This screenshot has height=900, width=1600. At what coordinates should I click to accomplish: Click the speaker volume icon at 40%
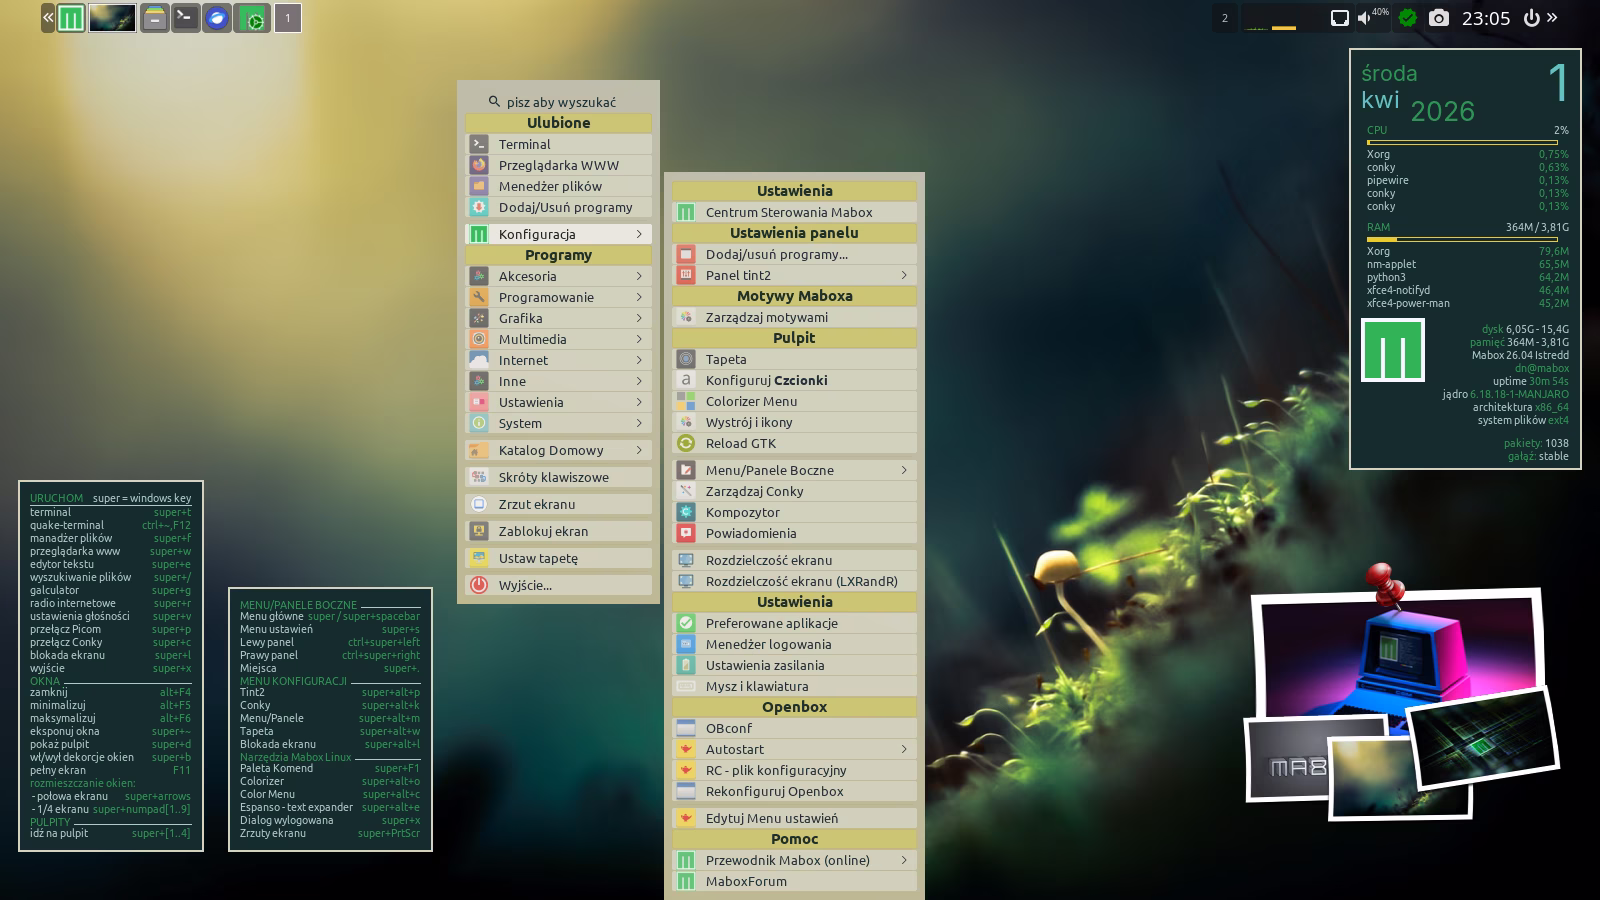(1365, 18)
